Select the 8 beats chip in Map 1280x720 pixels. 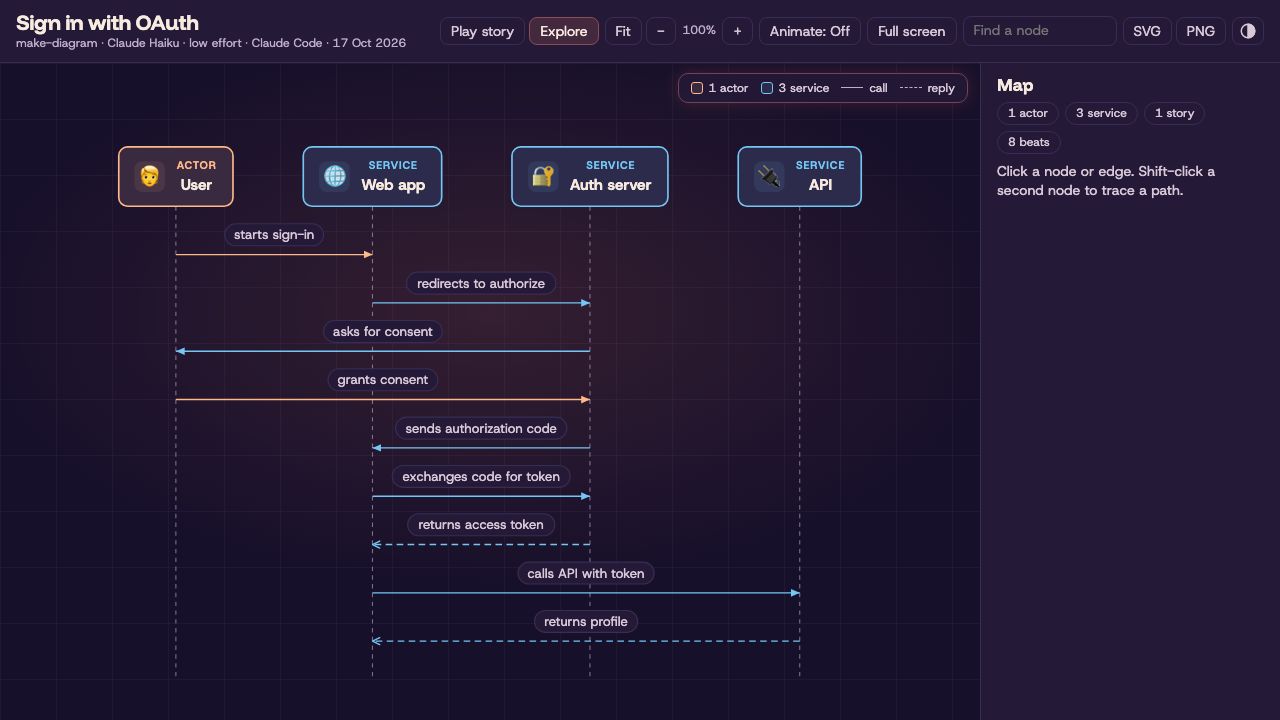1029,142
